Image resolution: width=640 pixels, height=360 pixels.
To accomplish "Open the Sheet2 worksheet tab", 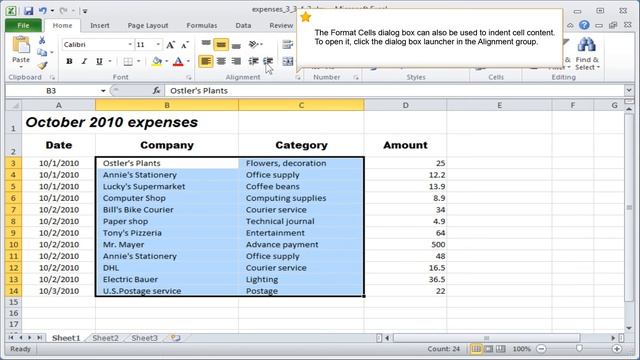I will 105,338.
